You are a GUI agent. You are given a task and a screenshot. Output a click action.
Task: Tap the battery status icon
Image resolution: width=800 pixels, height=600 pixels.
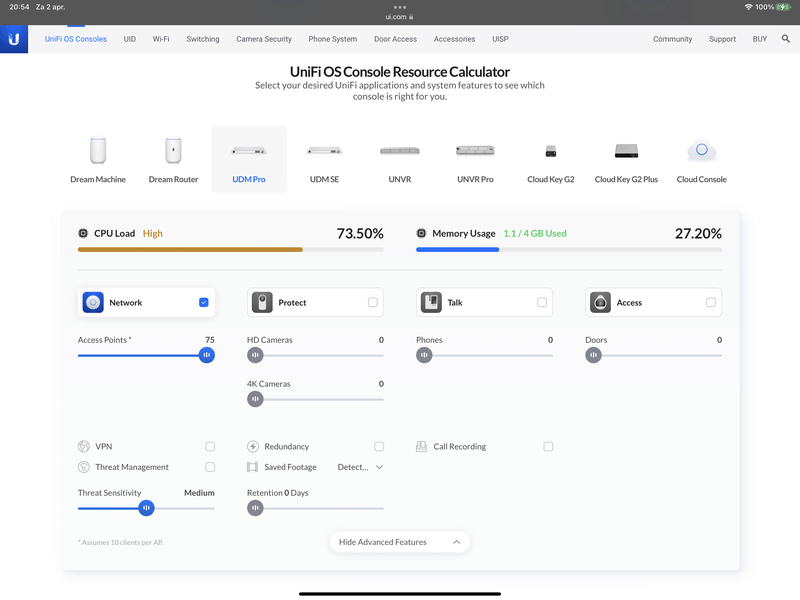[783, 7]
